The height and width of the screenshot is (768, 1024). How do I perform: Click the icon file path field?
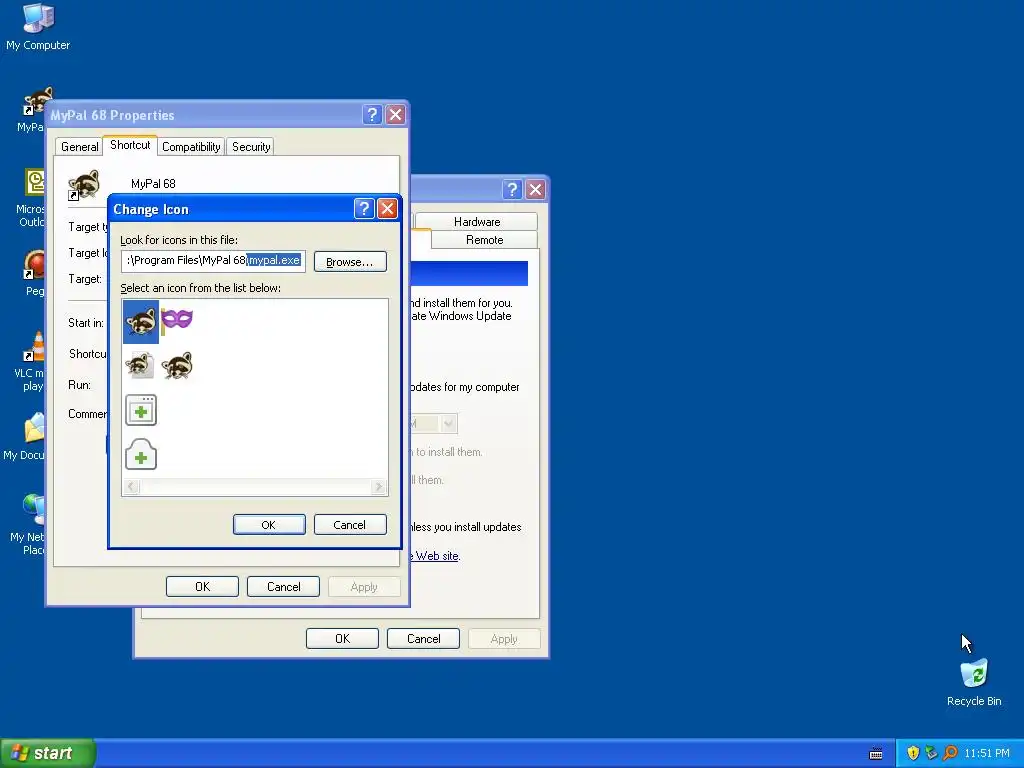coord(213,261)
